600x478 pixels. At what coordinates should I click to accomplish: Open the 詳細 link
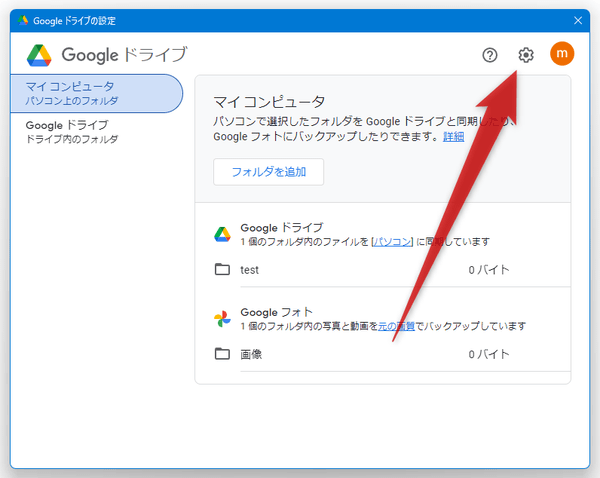coord(453,137)
